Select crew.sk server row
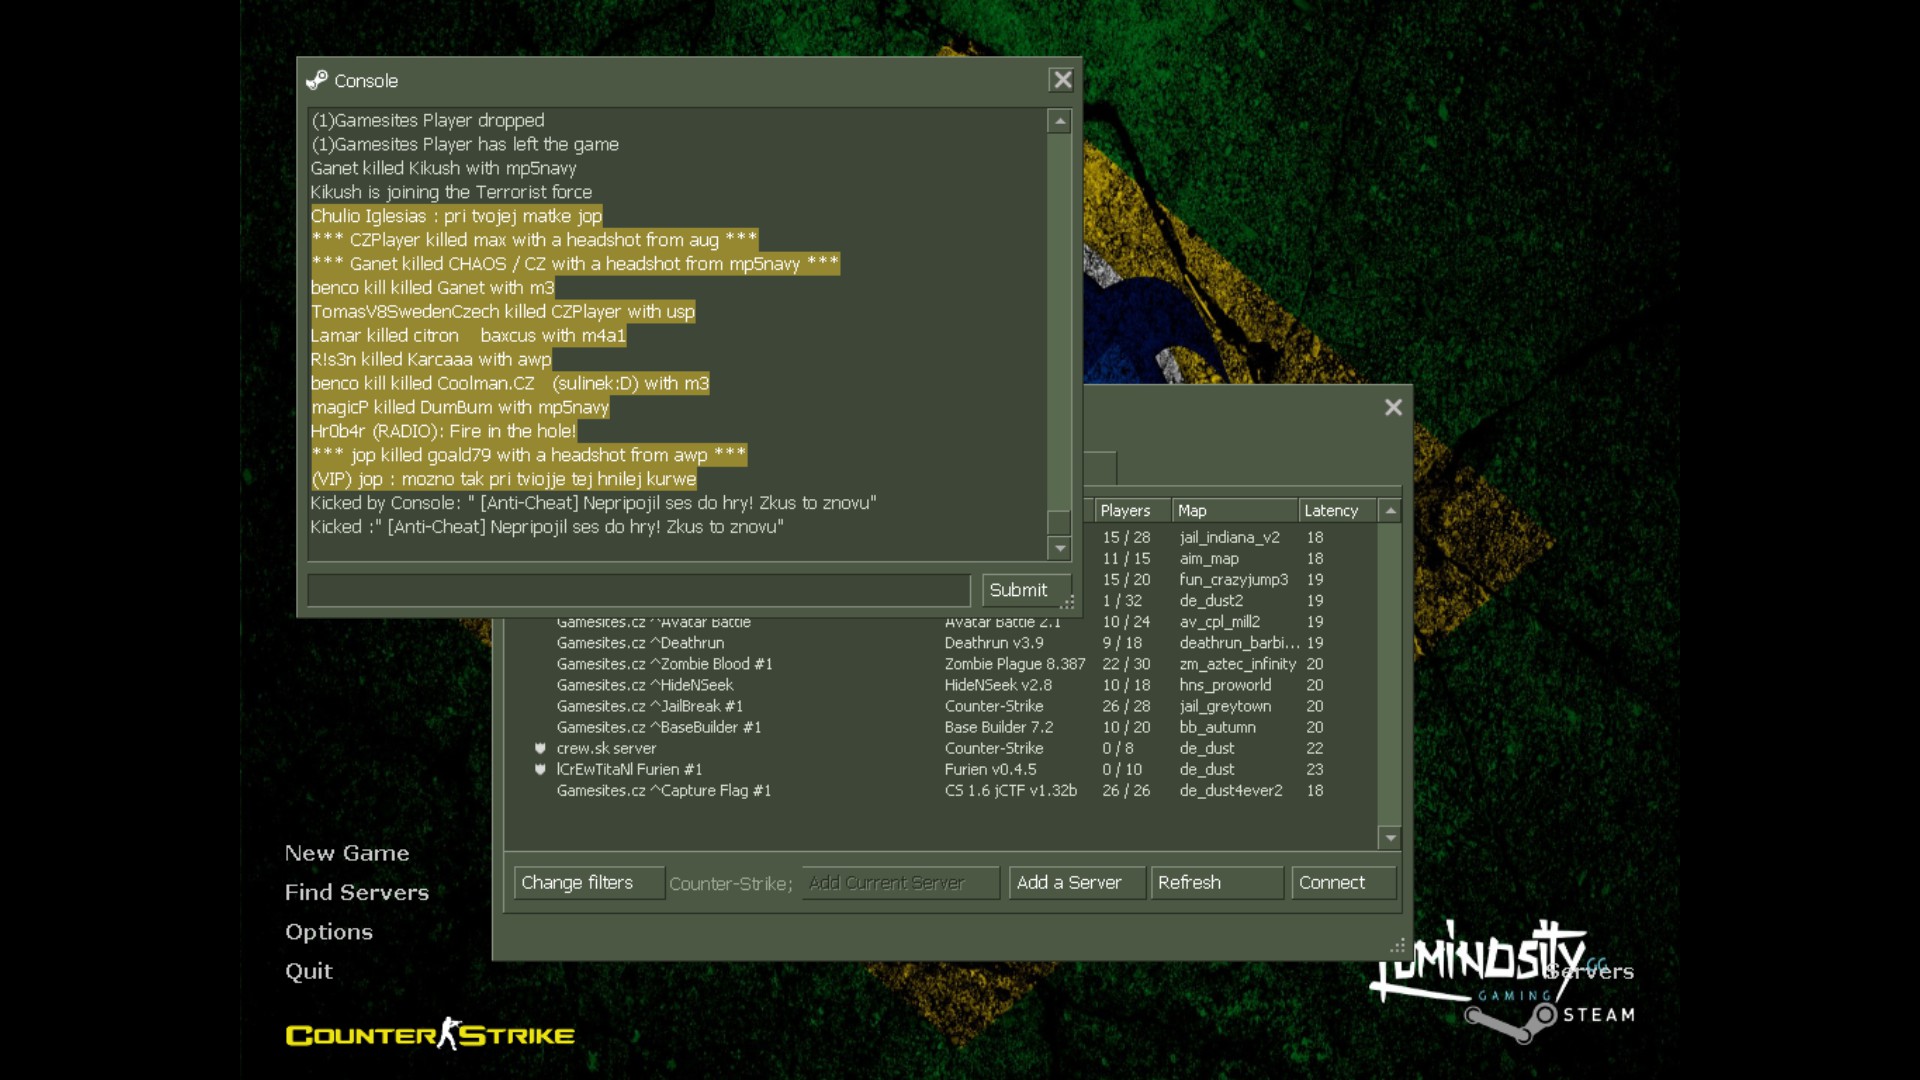The image size is (1920, 1080). (x=940, y=748)
